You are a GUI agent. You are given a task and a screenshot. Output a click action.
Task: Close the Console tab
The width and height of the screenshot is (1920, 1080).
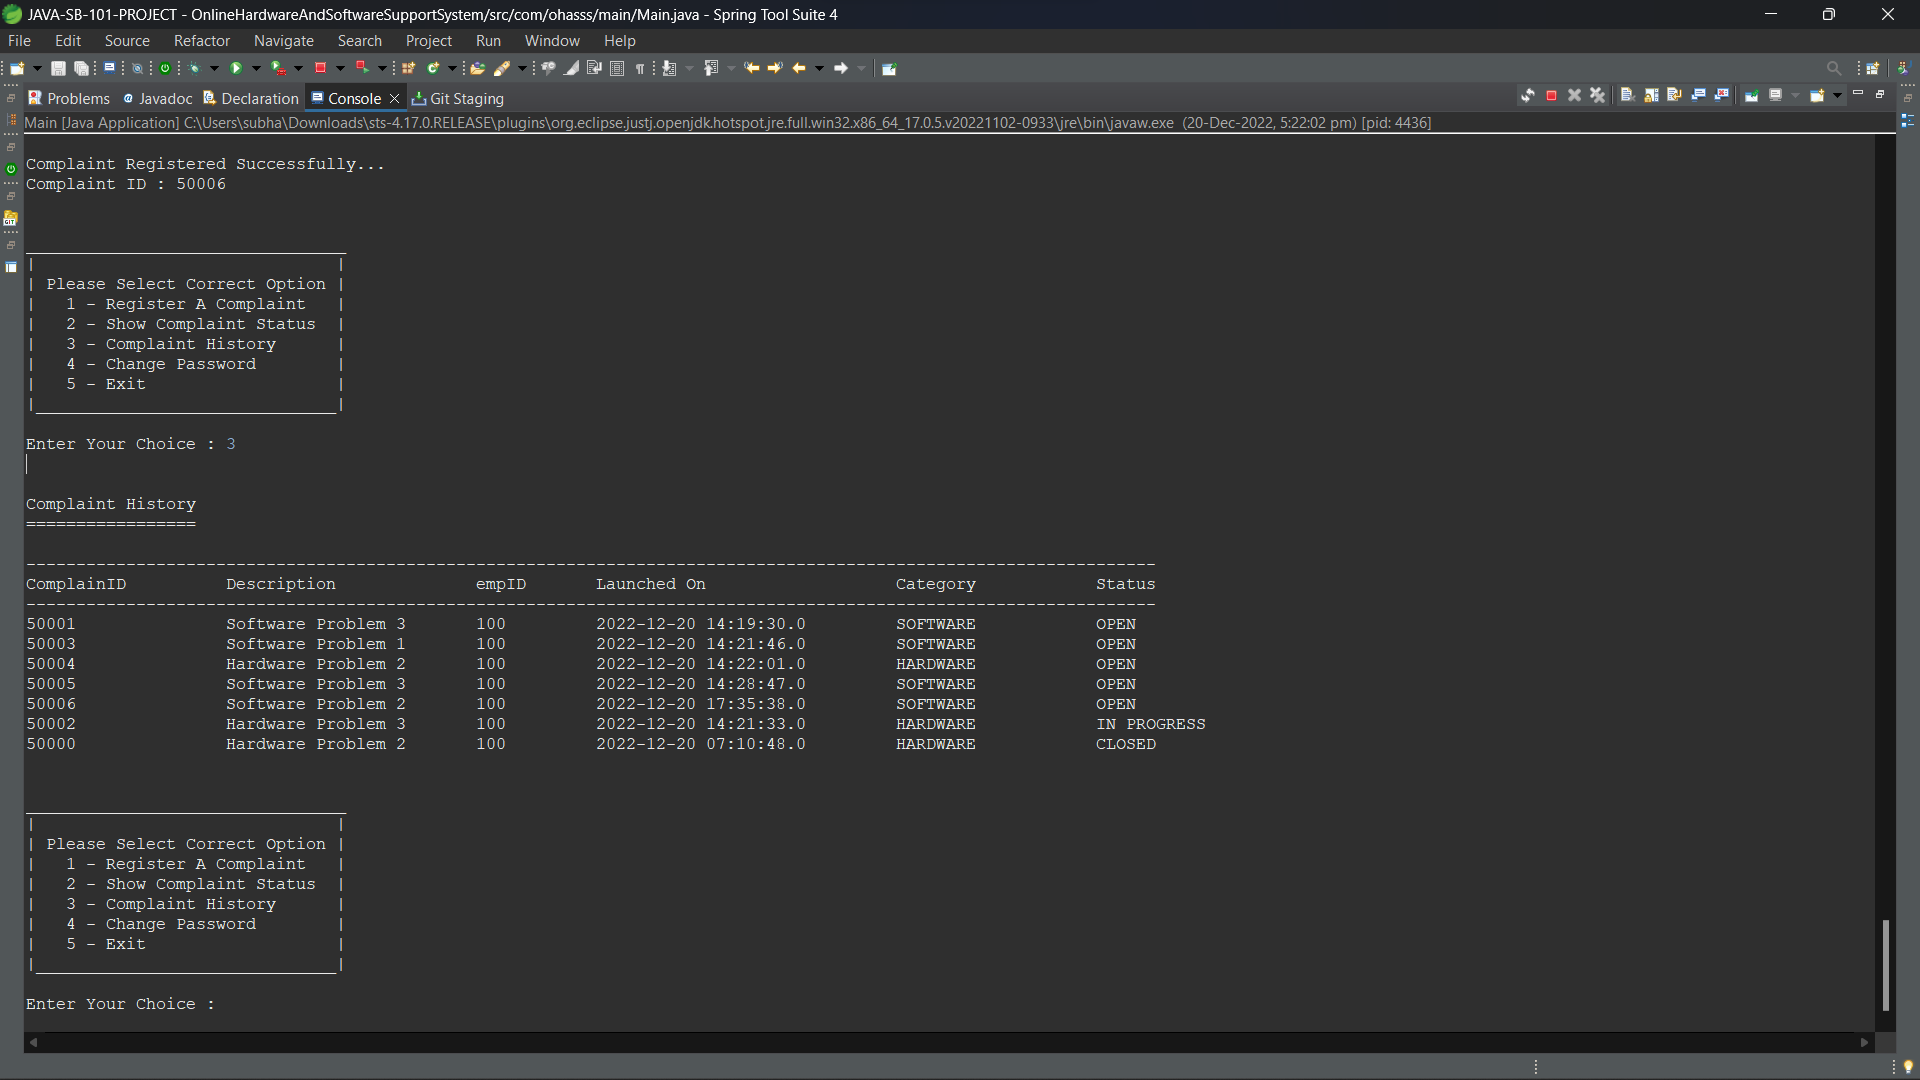(x=394, y=99)
